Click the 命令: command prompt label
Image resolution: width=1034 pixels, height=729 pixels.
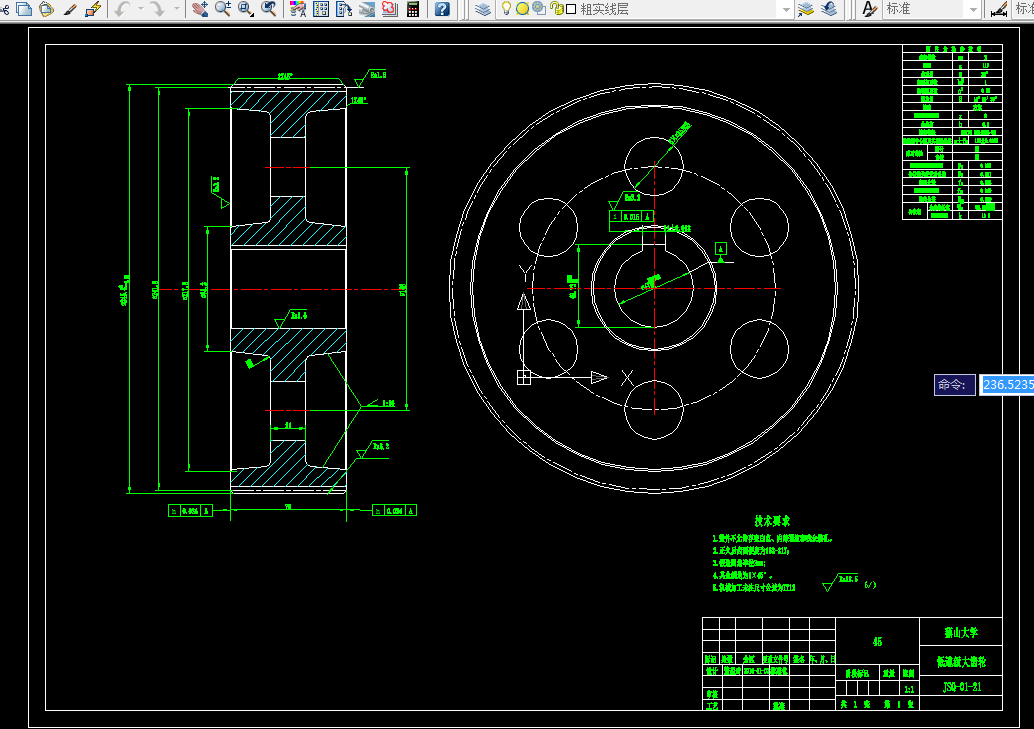tap(954, 385)
